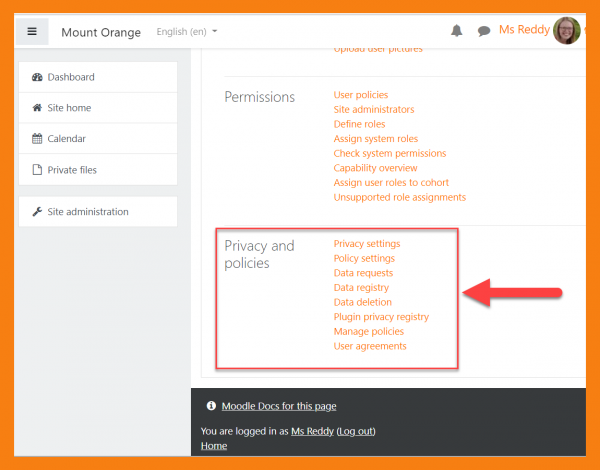Screen dimensions: 600x470
Task: Go to Data requests page
Action: point(363,273)
